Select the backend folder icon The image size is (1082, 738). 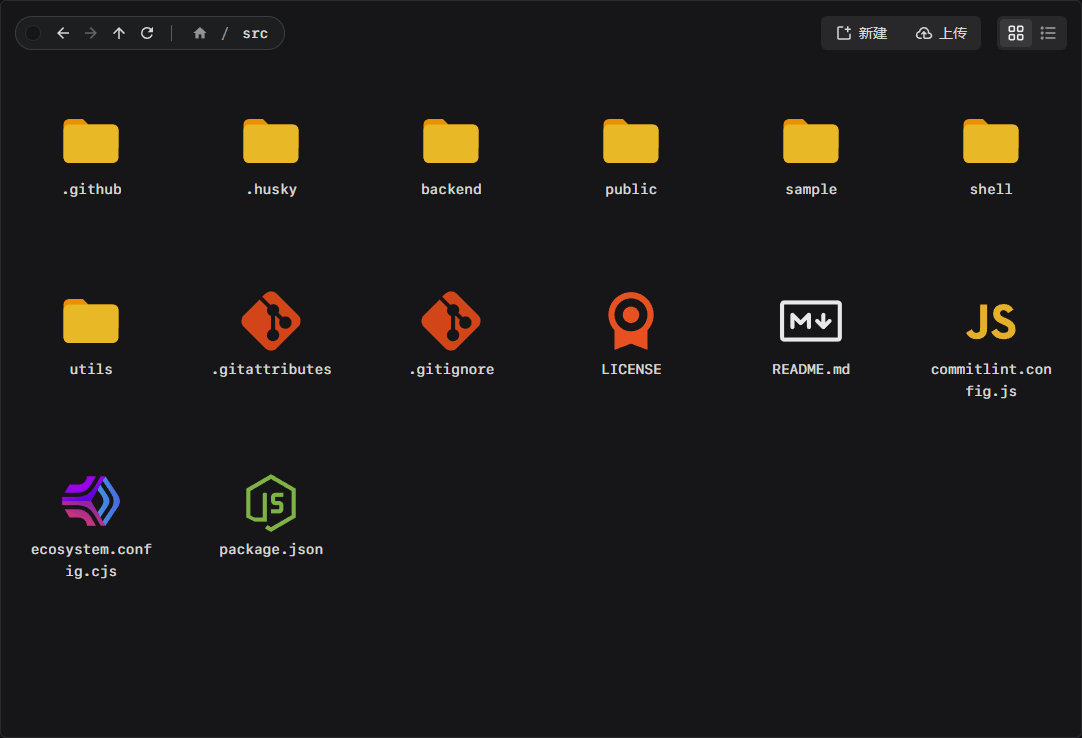[x=451, y=141]
